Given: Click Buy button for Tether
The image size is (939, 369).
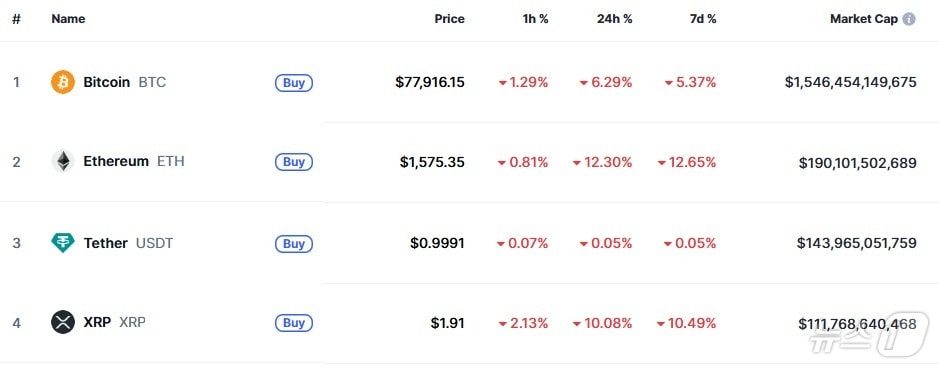Looking at the screenshot, I should 294,244.
